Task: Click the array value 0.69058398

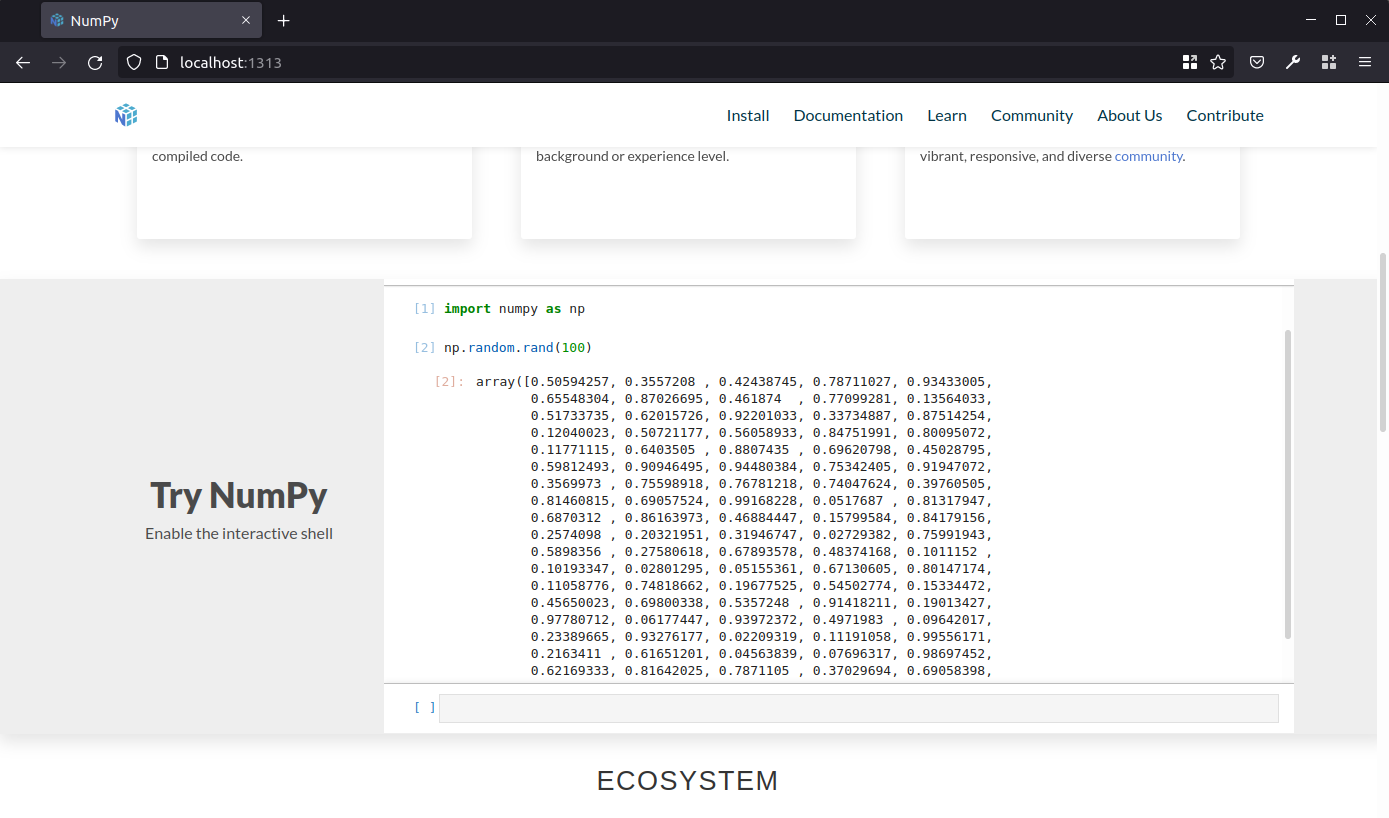Action: click(x=946, y=670)
